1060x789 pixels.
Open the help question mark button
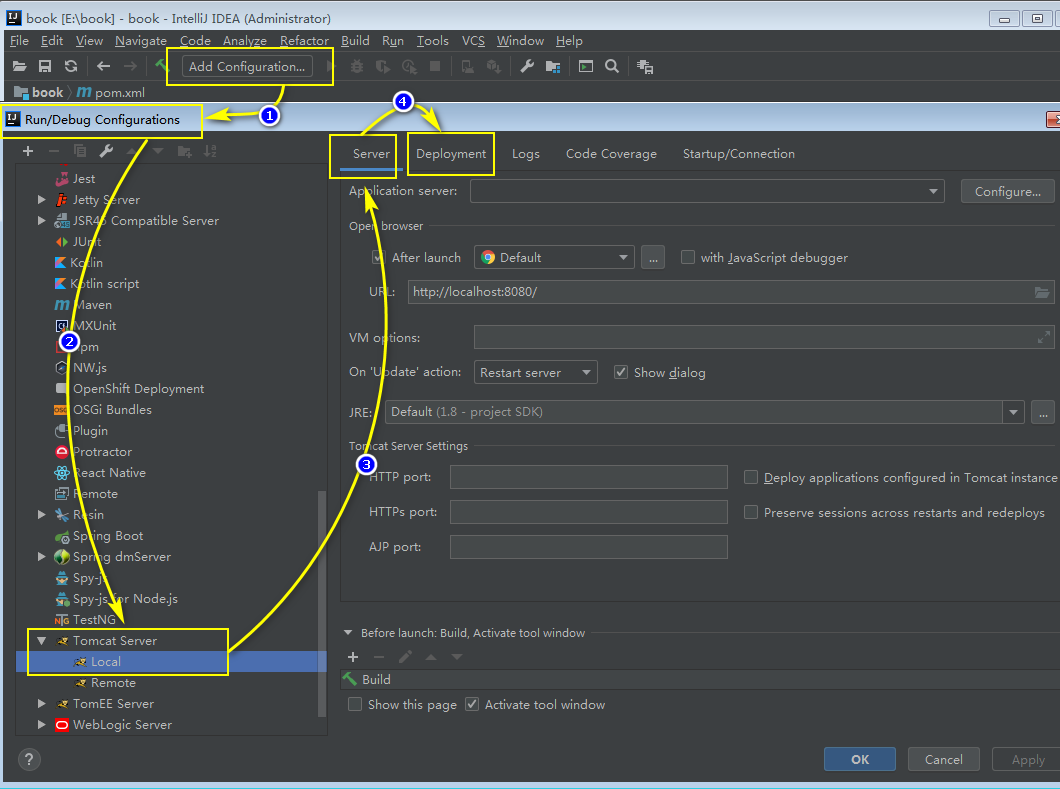tap(30, 759)
